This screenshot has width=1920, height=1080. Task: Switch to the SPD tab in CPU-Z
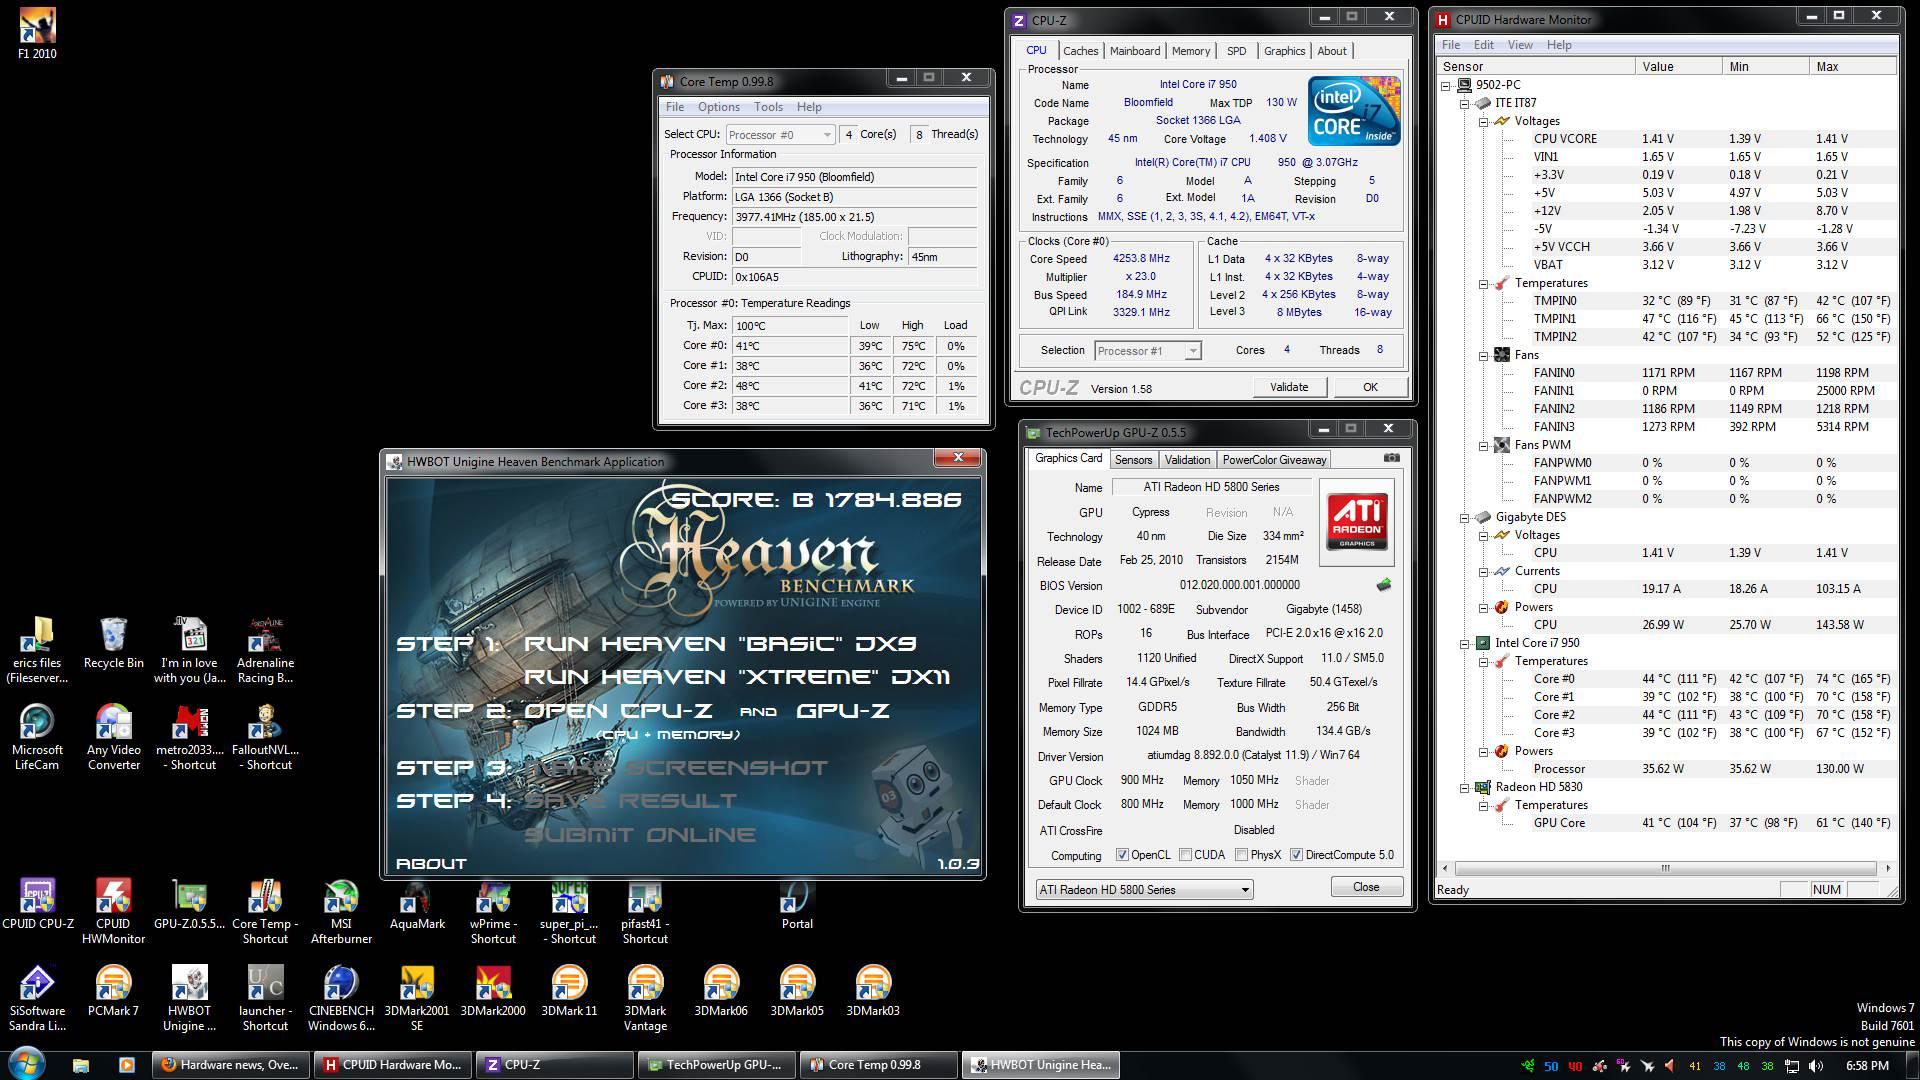1237,51
